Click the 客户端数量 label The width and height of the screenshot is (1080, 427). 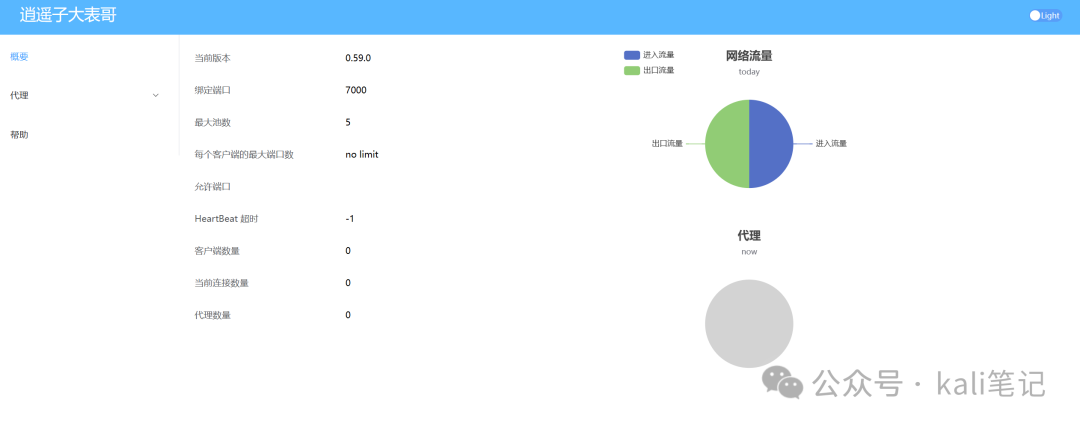tap(218, 251)
